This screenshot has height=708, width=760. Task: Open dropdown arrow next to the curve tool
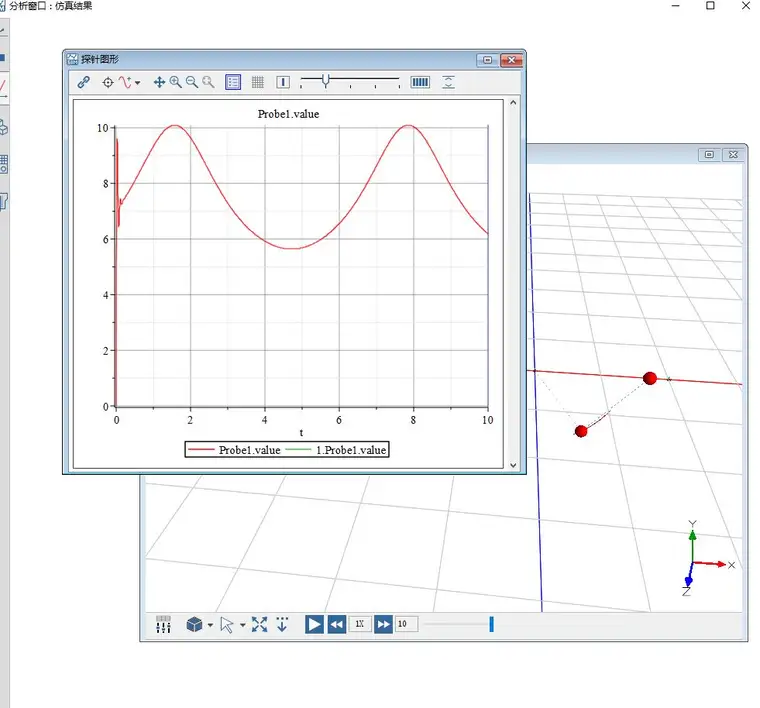click(x=138, y=83)
